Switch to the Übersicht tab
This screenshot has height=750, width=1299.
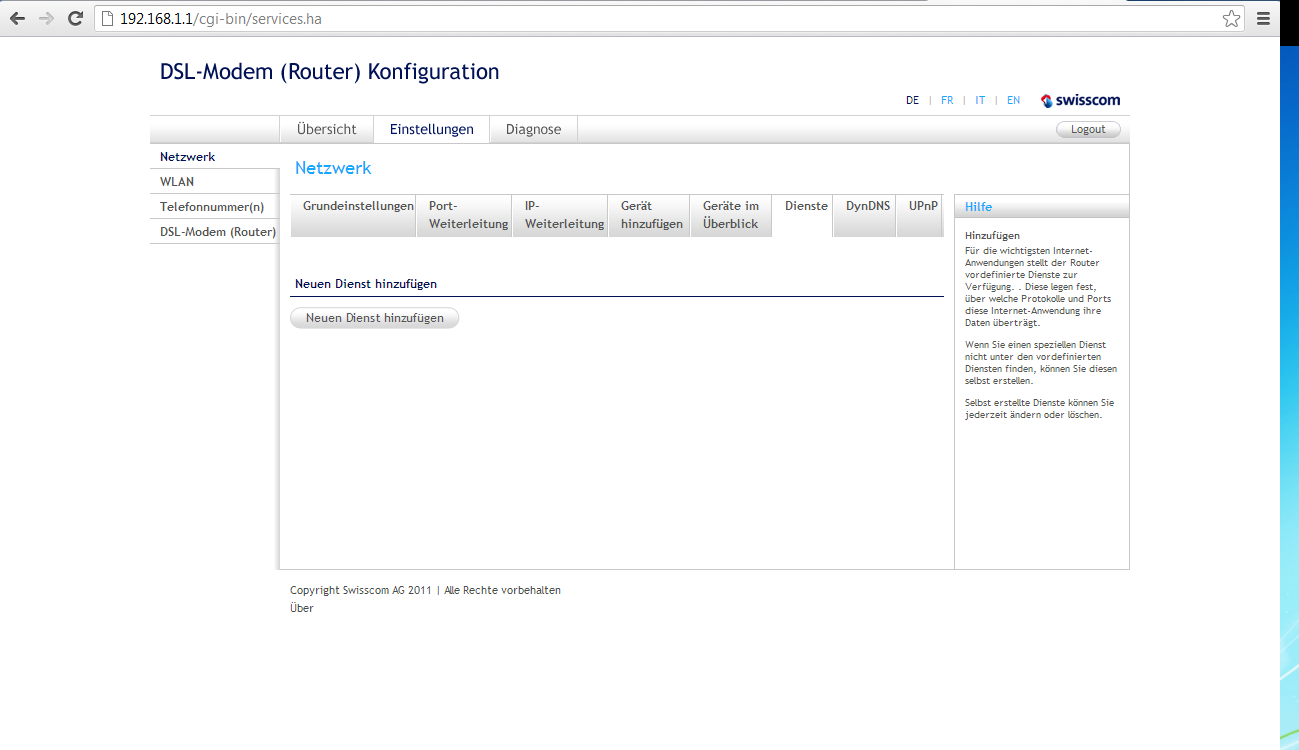coord(326,129)
